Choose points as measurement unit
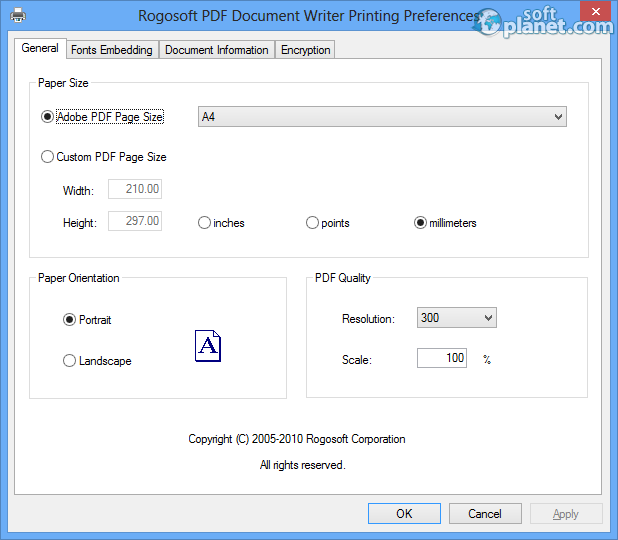Image resolution: width=618 pixels, height=540 pixels. [313, 223]
